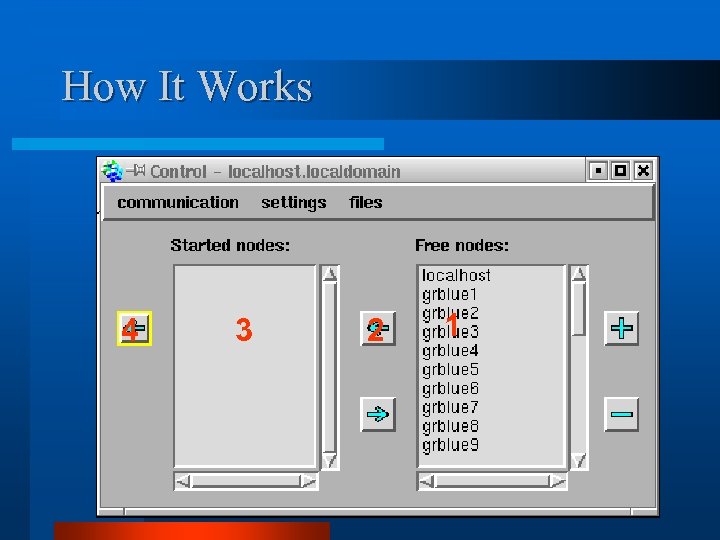Screen dimensions: 720x540
Task: Click left arrow of Started nodes horizontal scrollbar
Action: 183,481
